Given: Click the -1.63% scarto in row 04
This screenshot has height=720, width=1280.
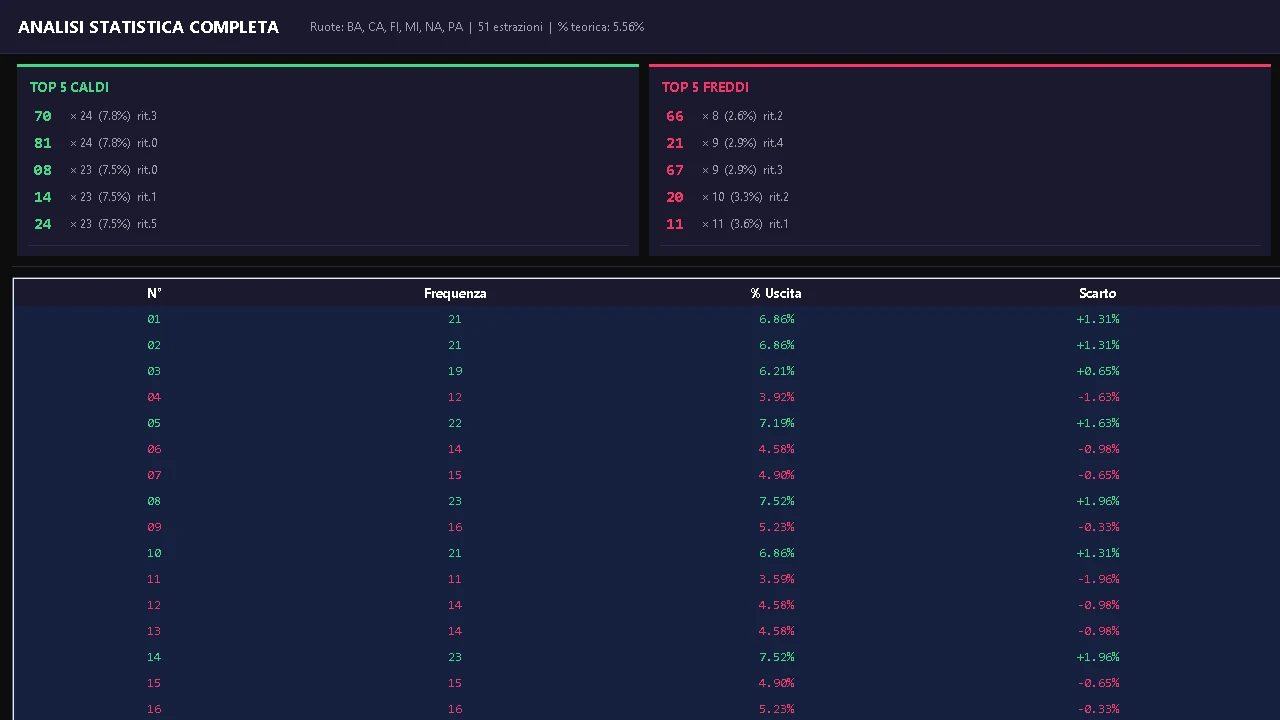Looking at the screenshot, I should pos(1098,397).
